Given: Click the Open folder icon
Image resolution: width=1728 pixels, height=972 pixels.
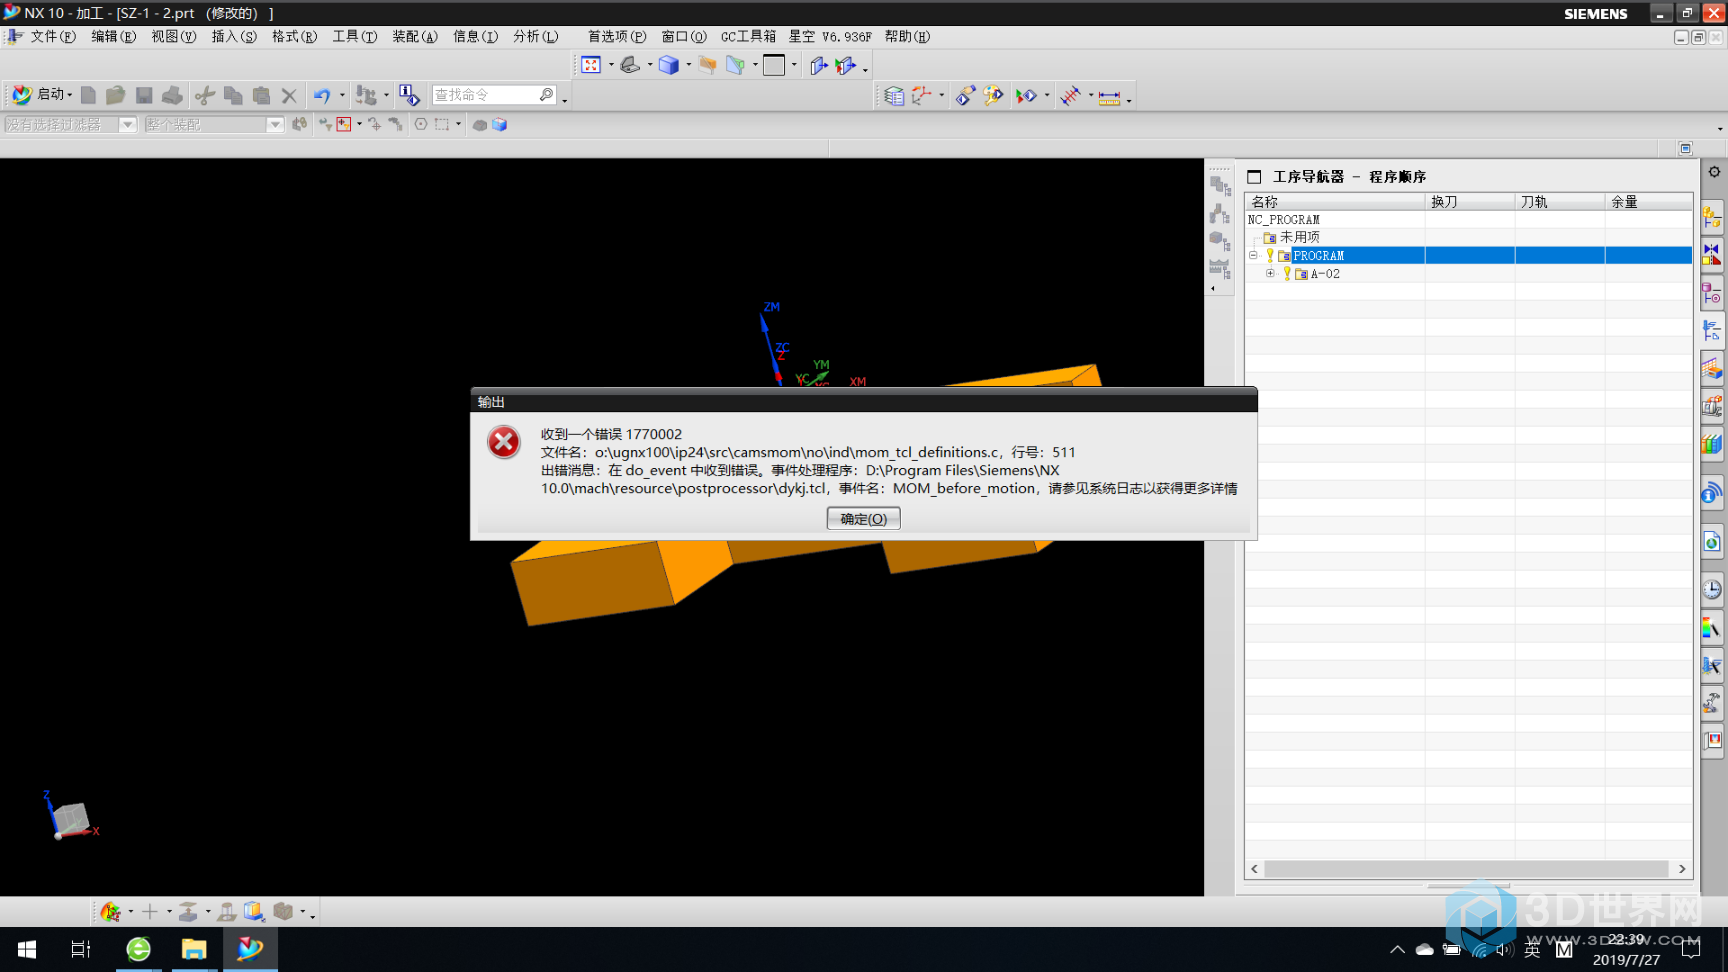Looking at the screenshot, I should click(116, 95).
